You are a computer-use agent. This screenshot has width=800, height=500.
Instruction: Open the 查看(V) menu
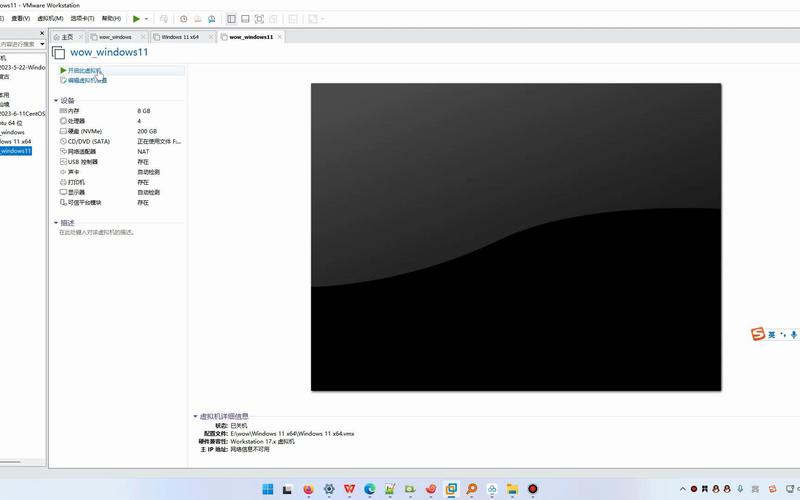point(21,18)
